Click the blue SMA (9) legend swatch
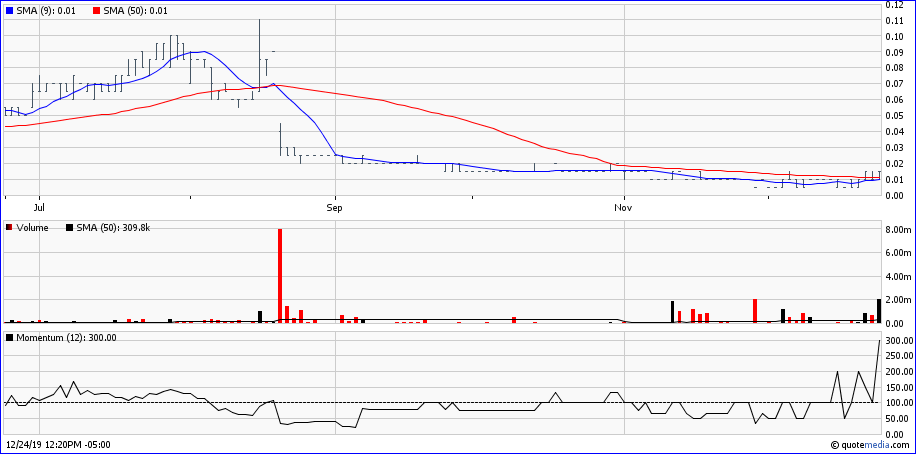This screenshot has width=916, height=454. coord(10,10)
